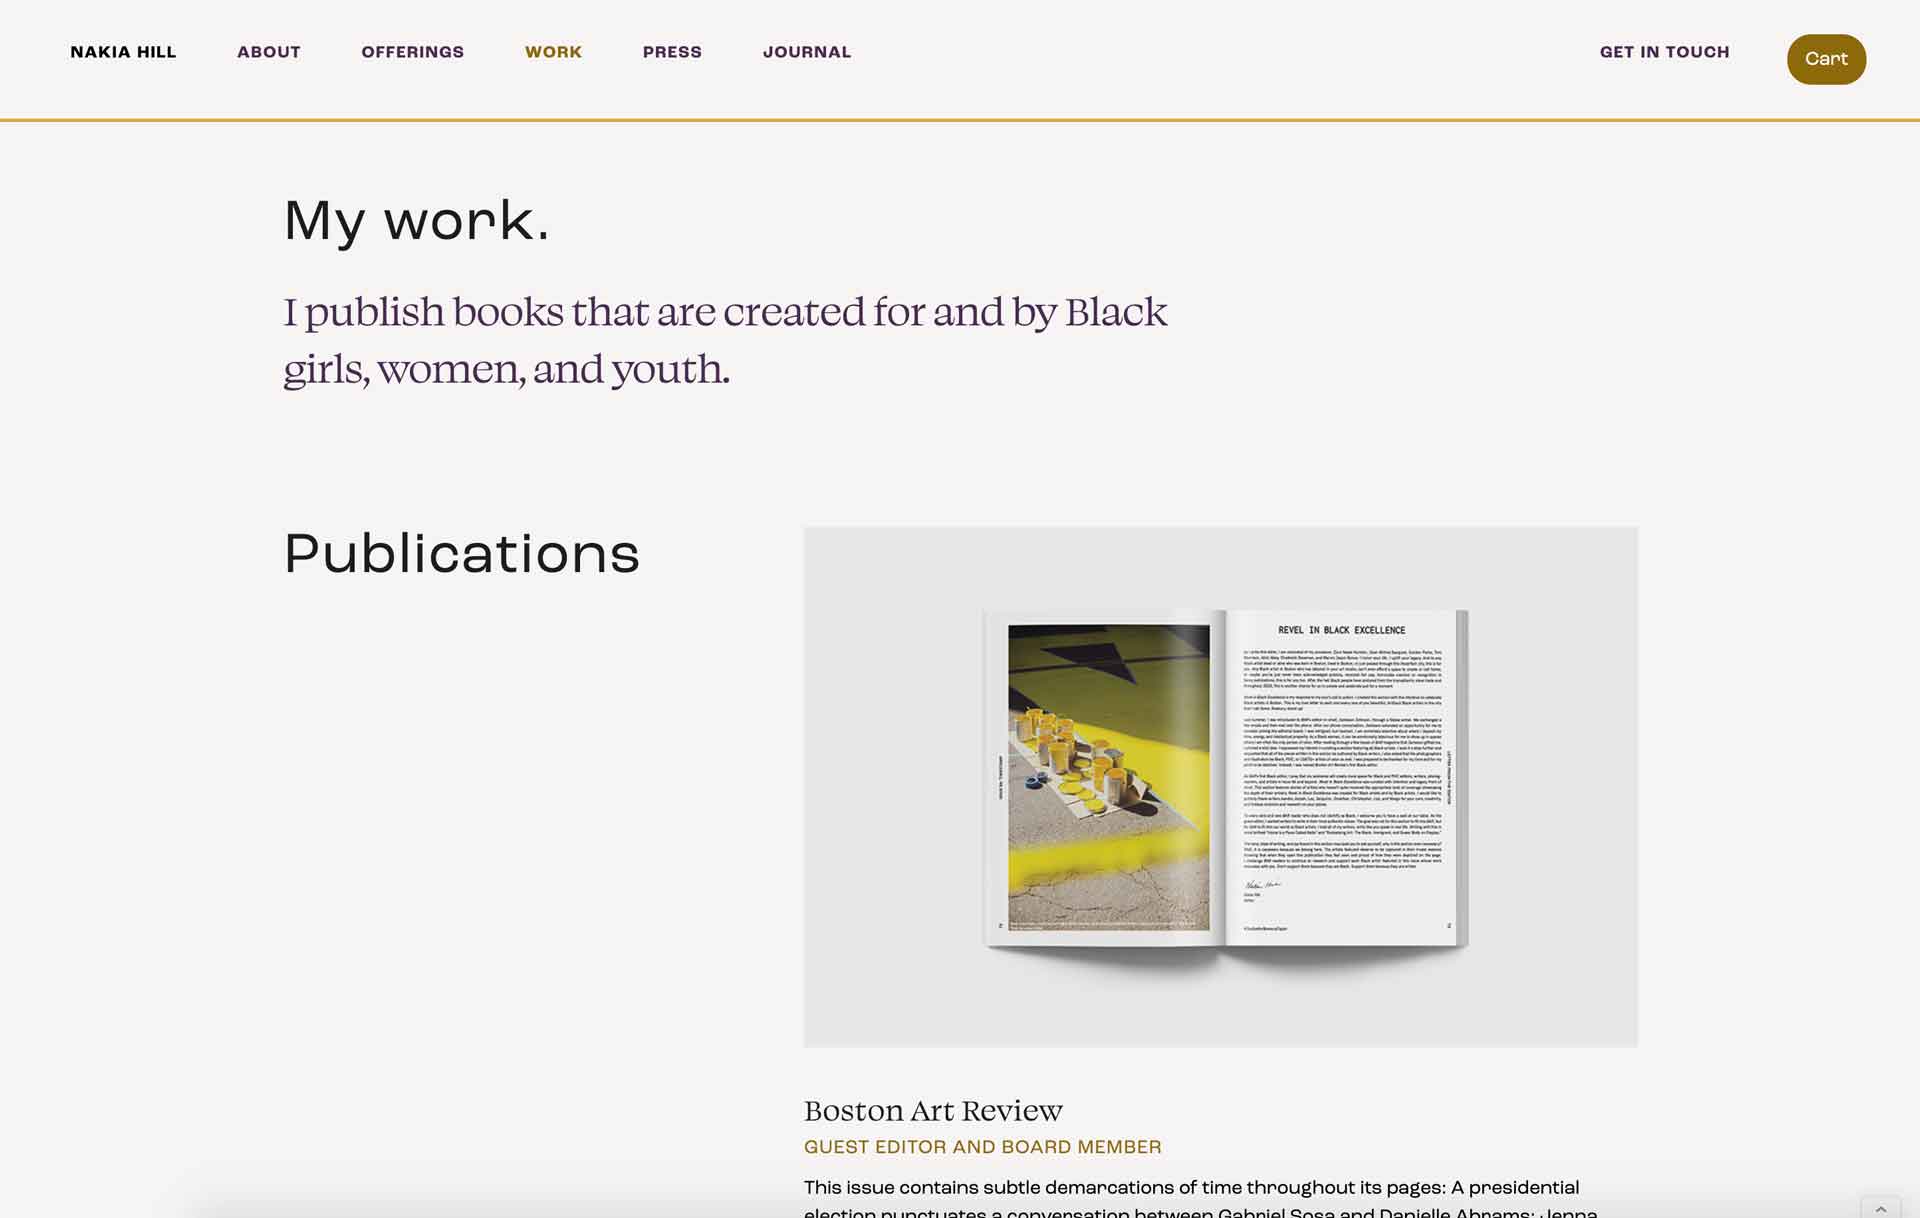Click the 'I publish books' tagline text

pyautogui.click(x=724, y=340)
